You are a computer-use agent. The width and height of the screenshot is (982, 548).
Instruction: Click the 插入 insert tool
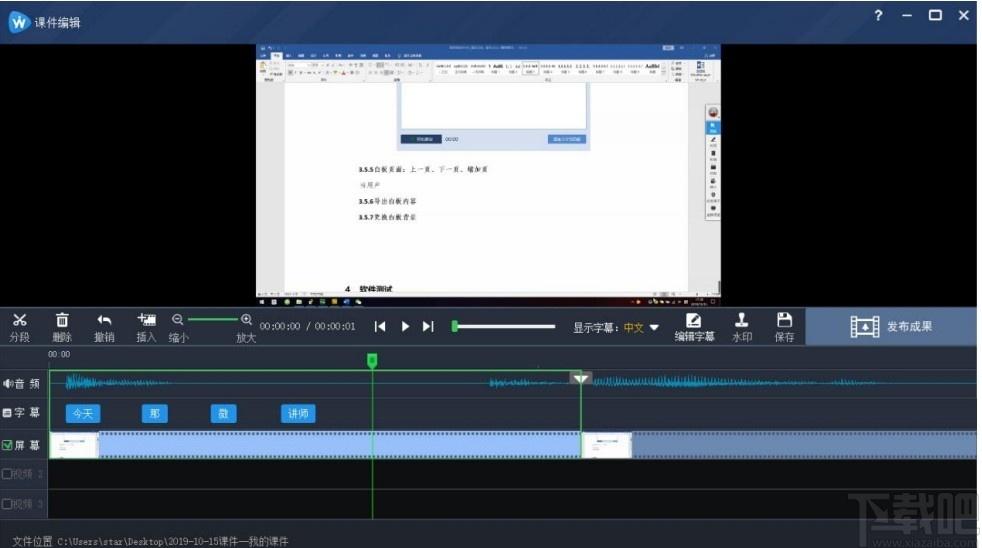(147, 328)
